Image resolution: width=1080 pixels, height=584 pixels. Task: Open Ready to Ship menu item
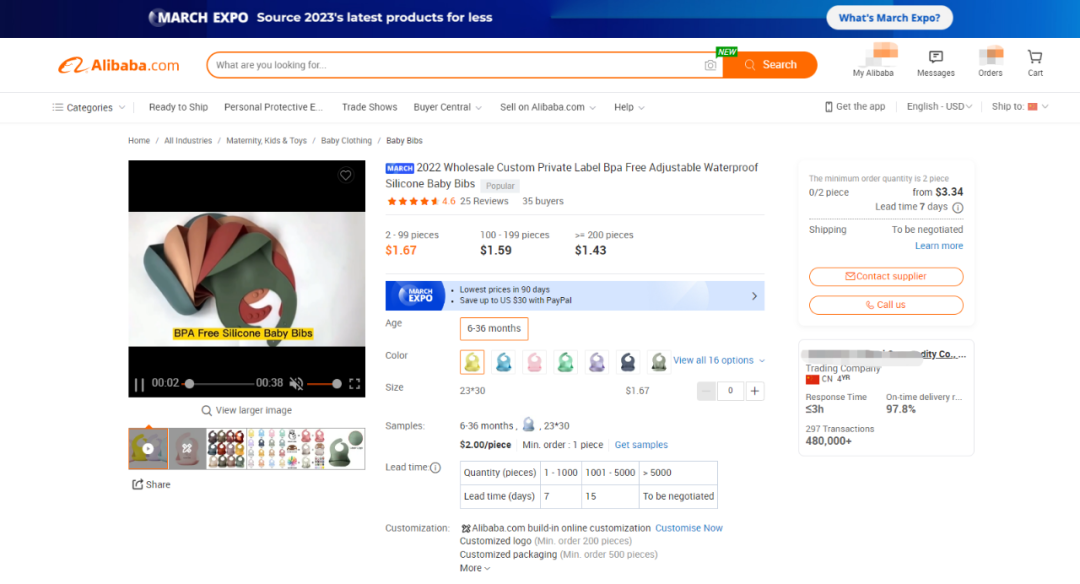point(178,107)
